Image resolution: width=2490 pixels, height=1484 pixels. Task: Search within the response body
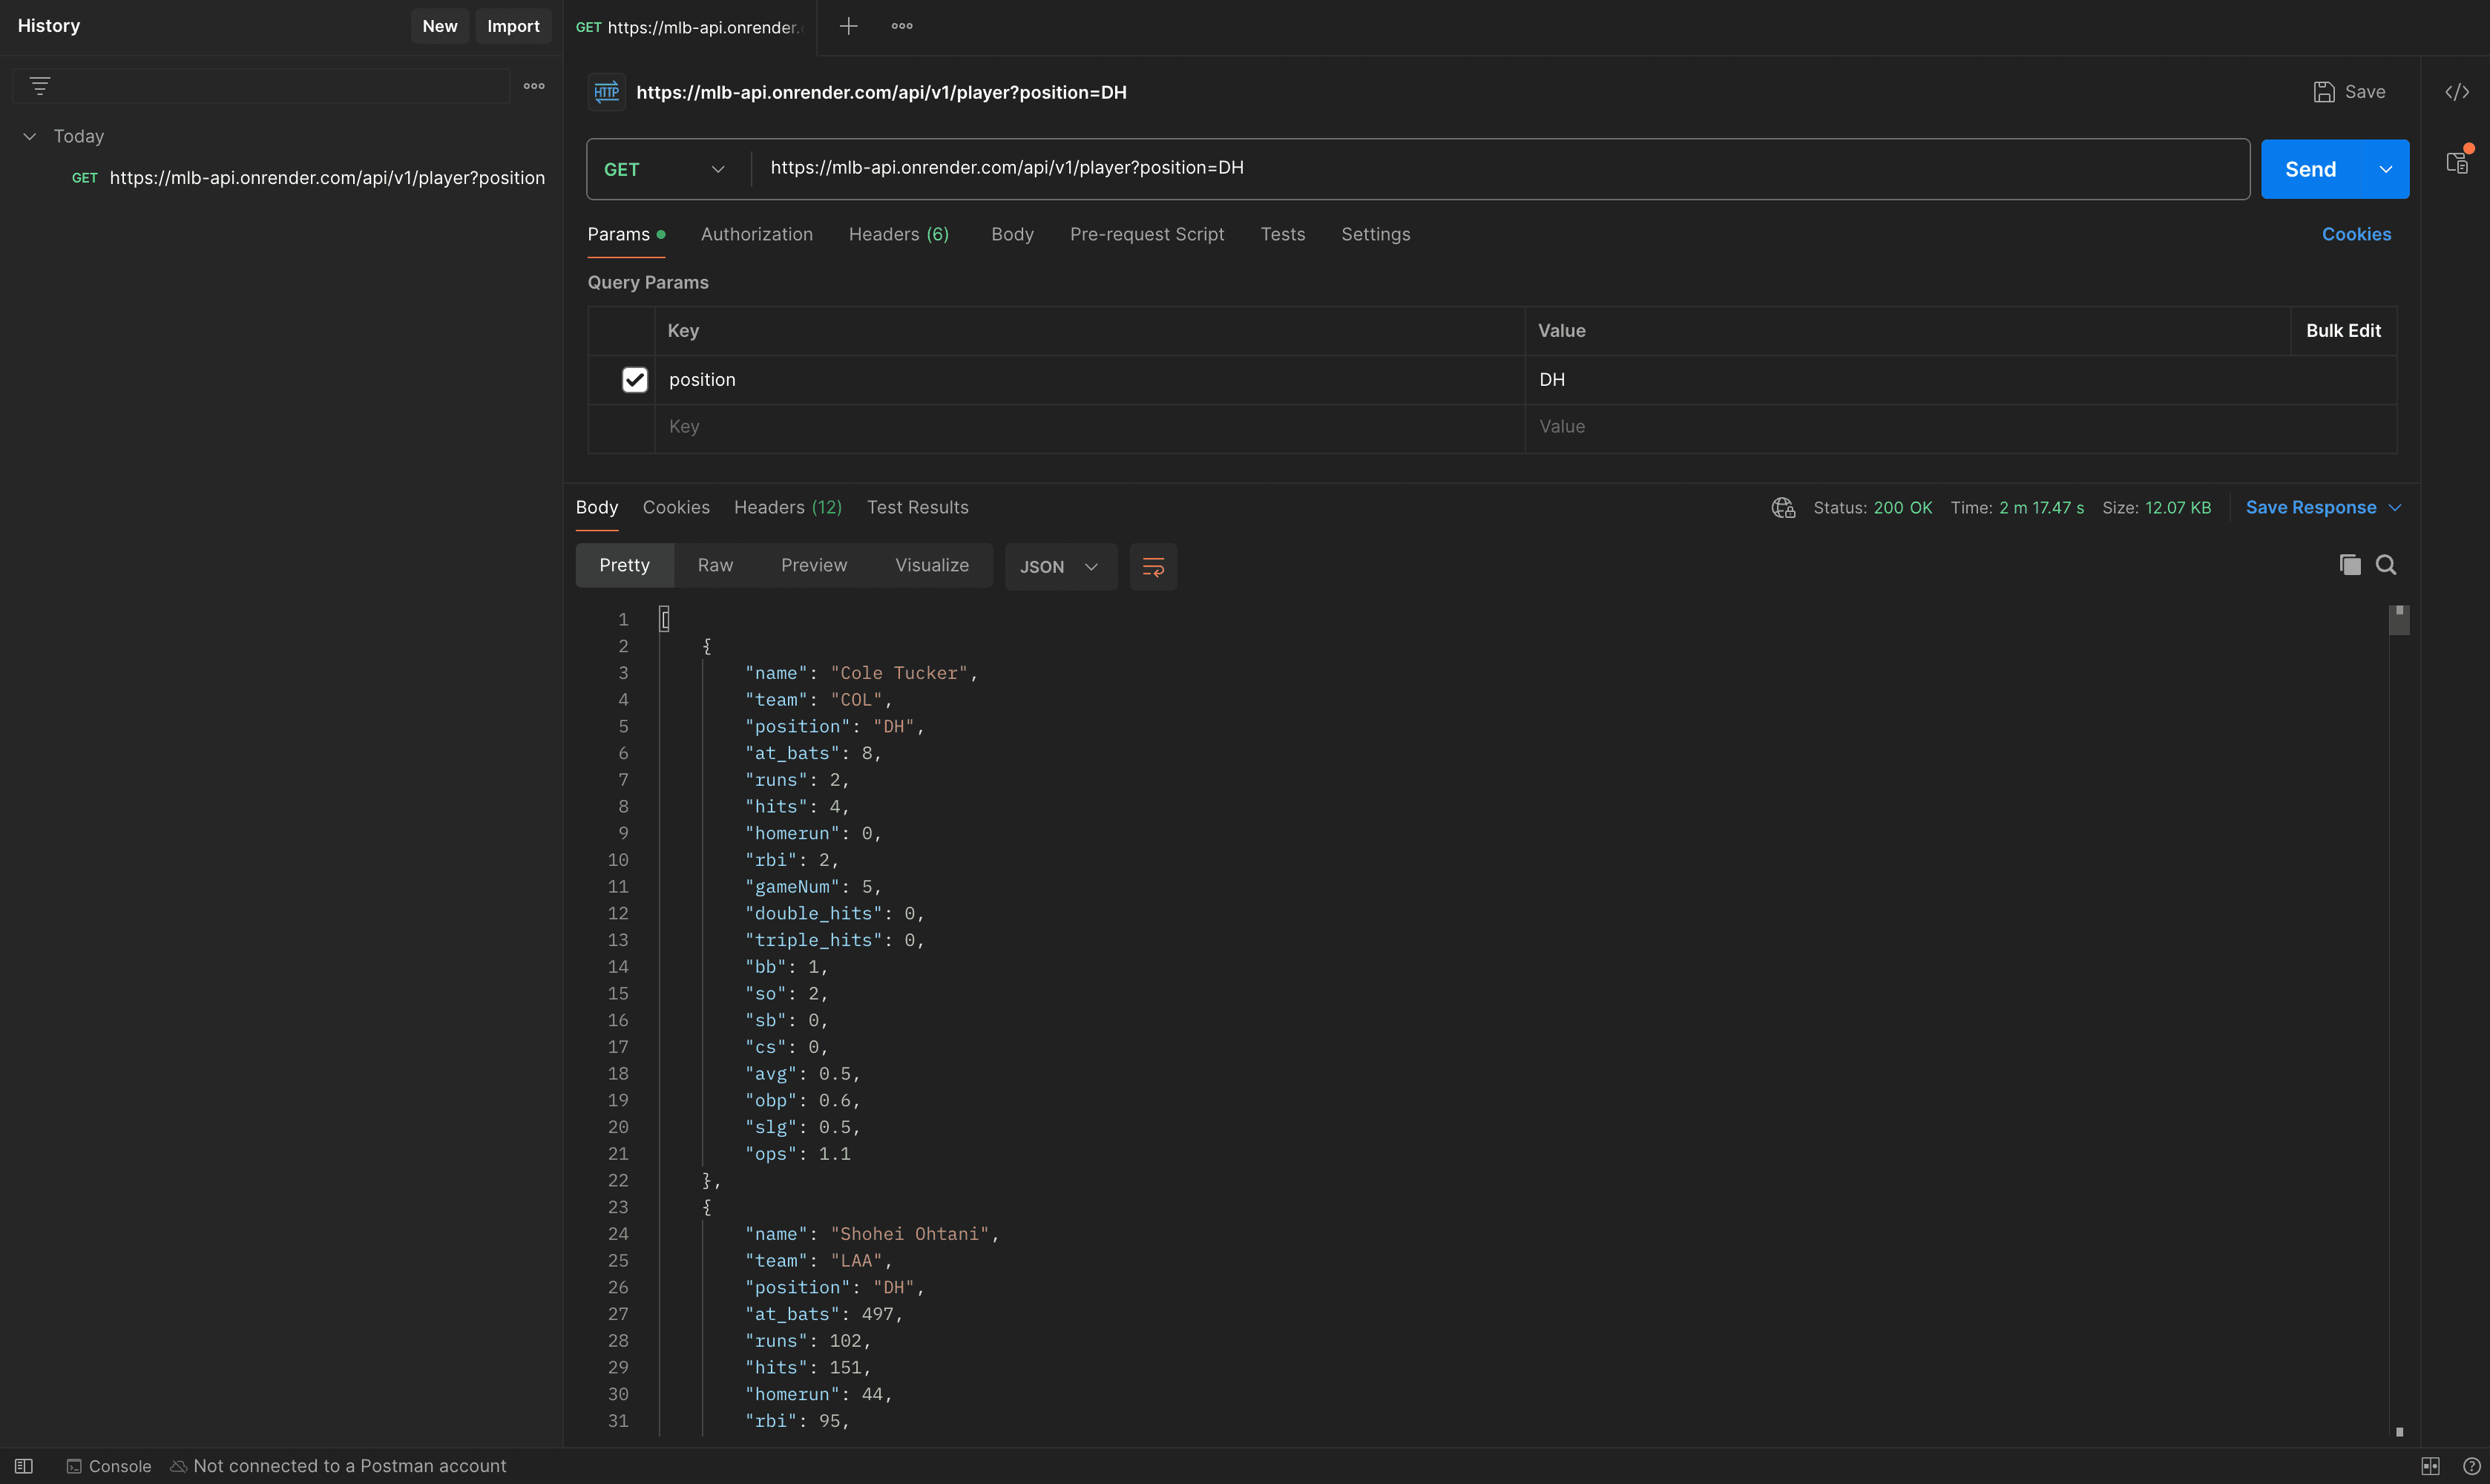[x=2386, y=565]
